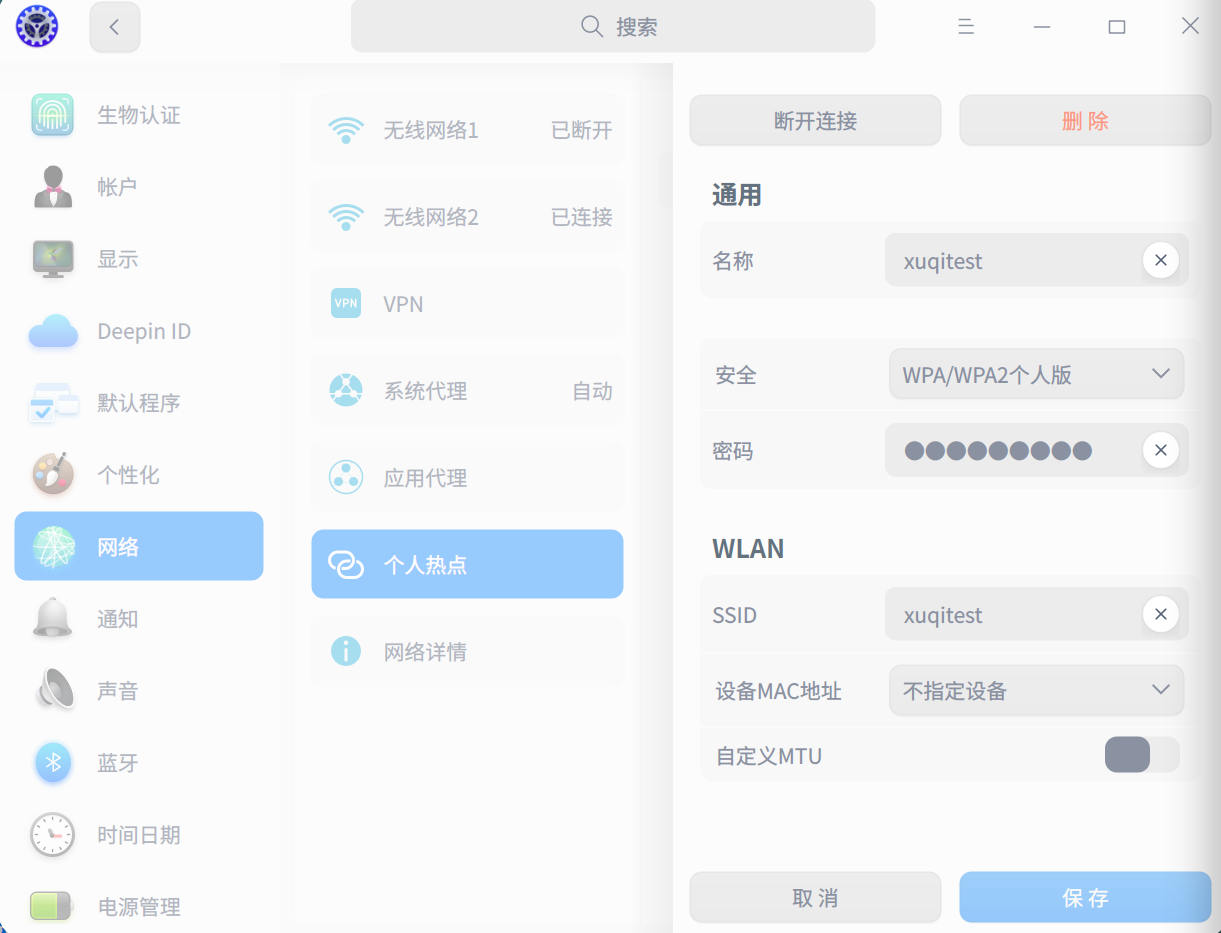Image resolution: width=1221 pixels, height=933 pixels.
Task: Click into the 名称 text field
Action: point(1036,261)
